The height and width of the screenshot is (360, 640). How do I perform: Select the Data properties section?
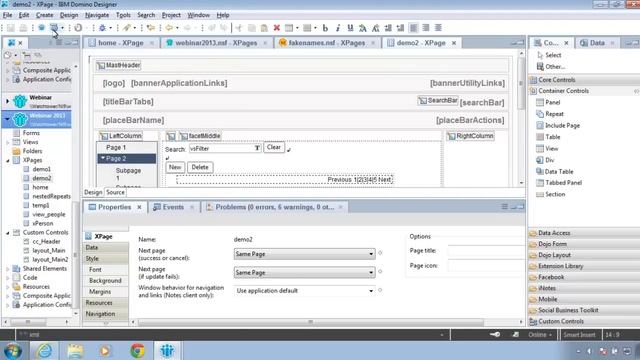point(106,248)
